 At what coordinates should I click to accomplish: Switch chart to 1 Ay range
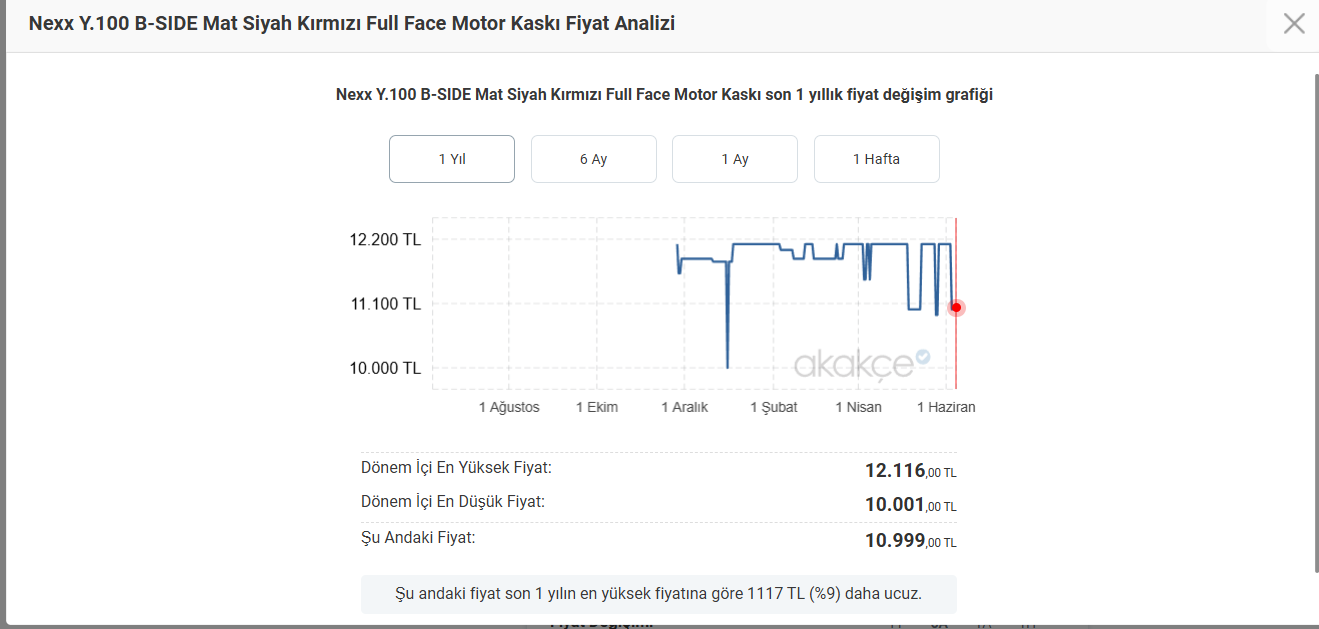click(735, 159)
